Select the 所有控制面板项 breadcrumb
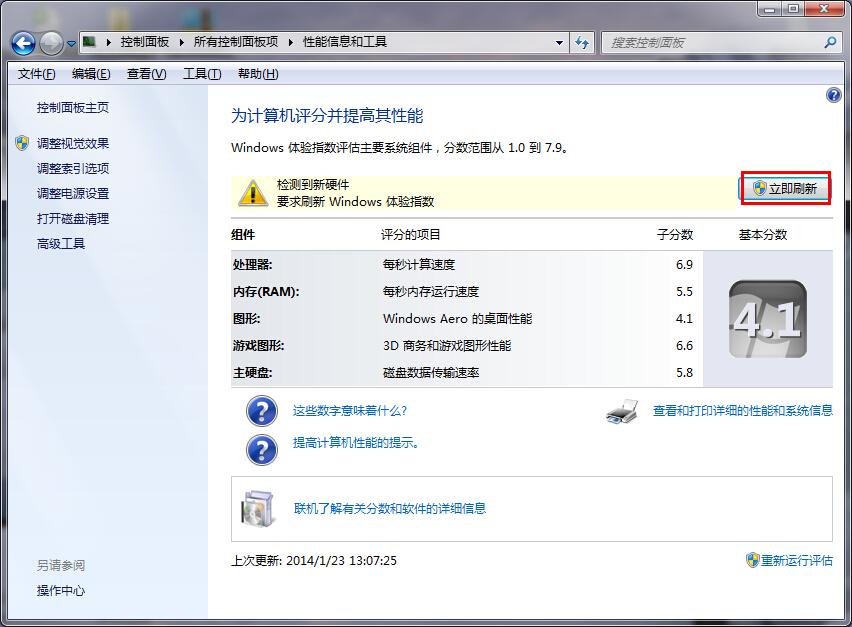The image size is (852, 627). [236, 42]
